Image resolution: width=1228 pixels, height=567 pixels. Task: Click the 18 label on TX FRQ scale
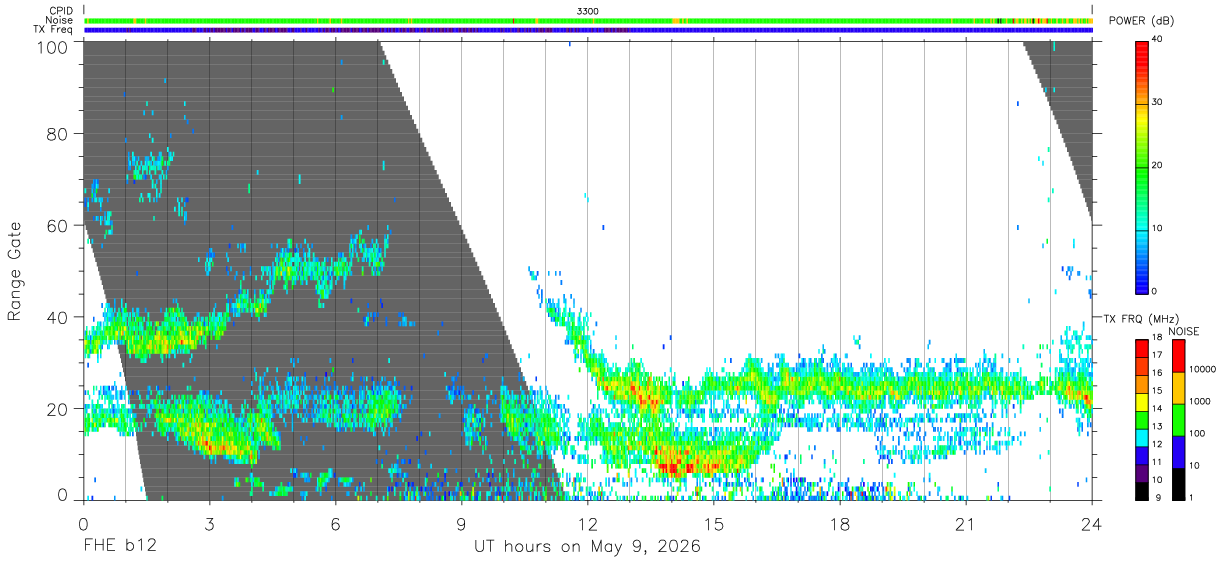click(x=1157, y=338)
